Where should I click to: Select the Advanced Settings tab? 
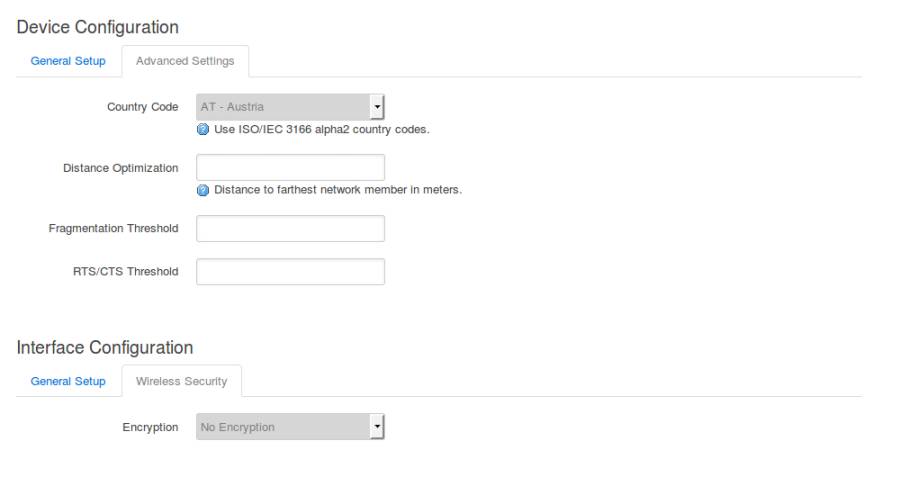click(x=185, y=61)
